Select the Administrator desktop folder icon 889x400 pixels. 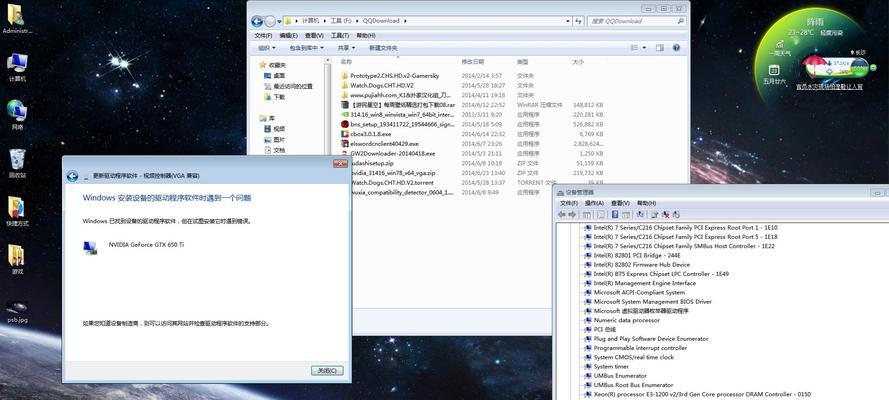[x=17, y=19]
